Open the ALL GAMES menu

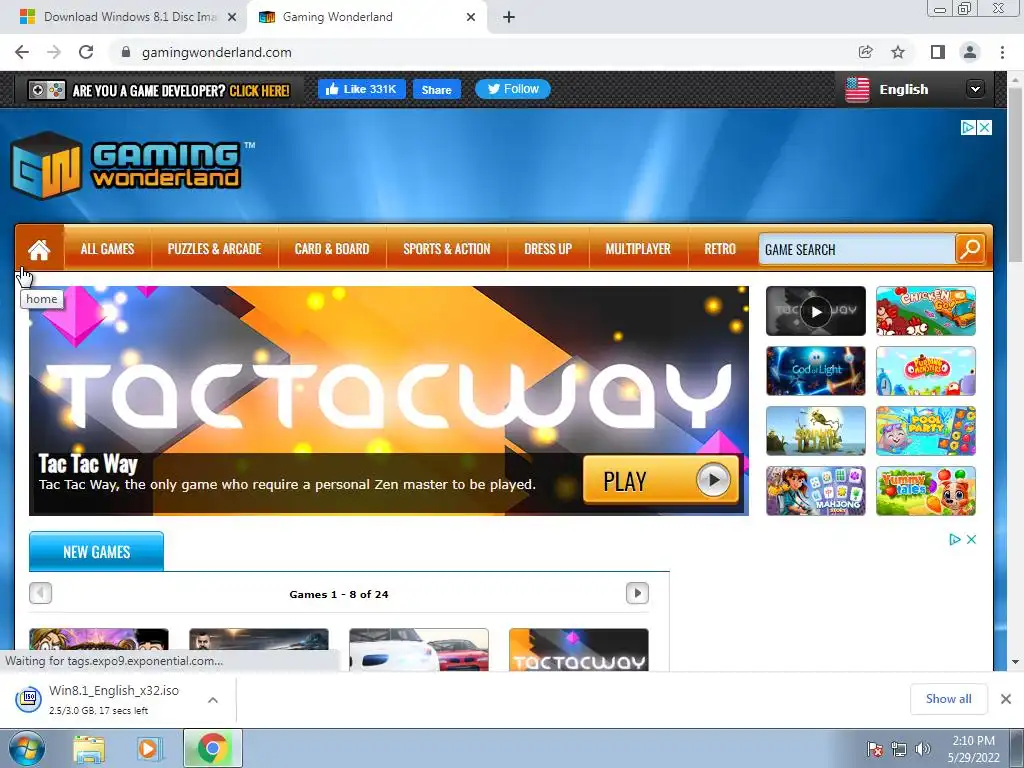click(107, 249)
